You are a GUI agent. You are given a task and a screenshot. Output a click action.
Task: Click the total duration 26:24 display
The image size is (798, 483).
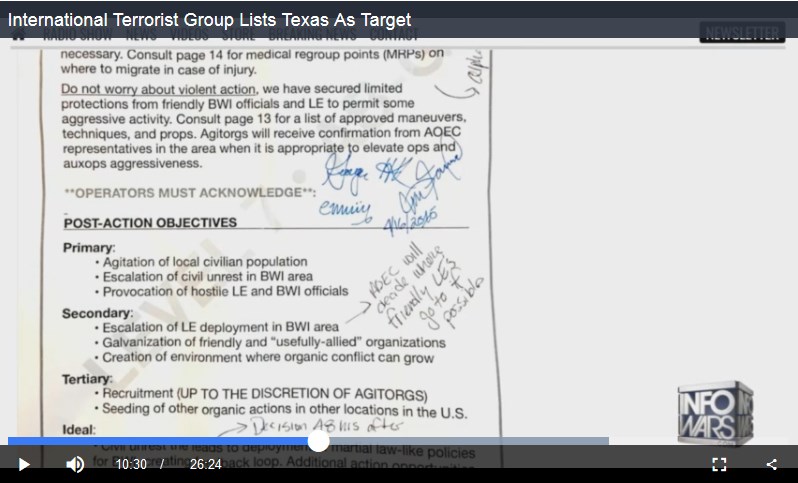tap(206, 464)
